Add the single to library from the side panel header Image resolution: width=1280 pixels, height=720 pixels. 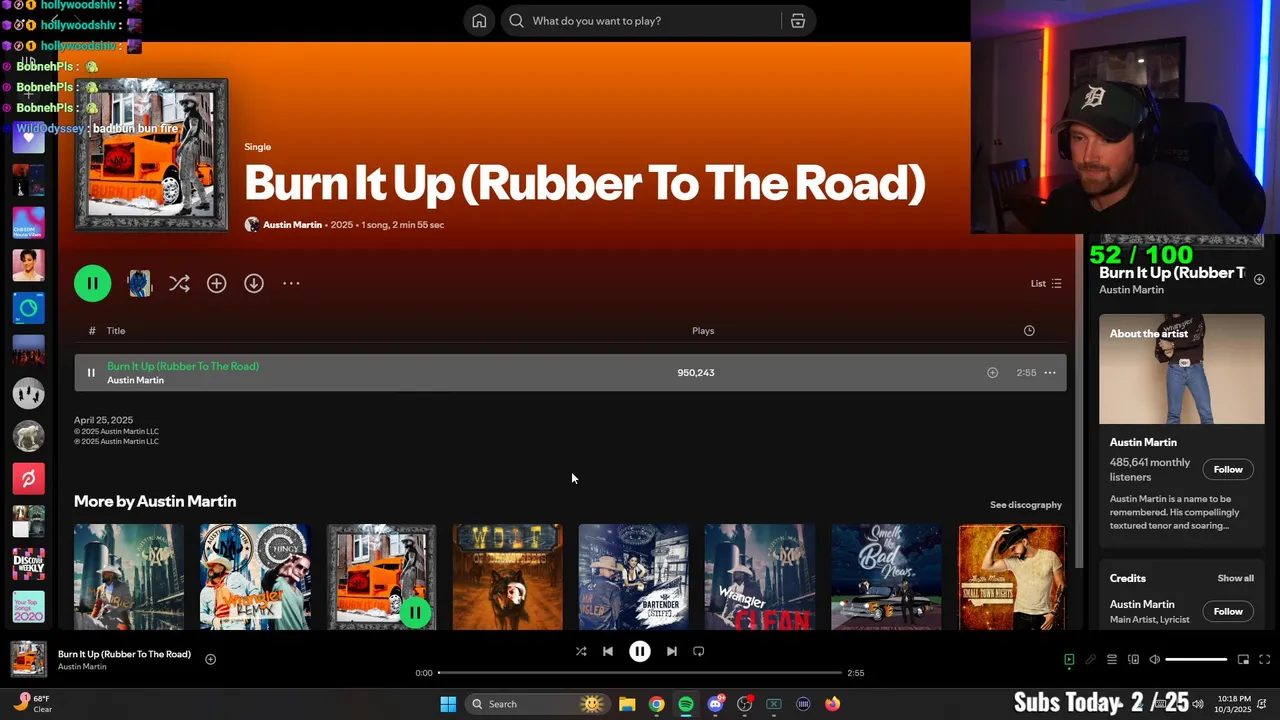pyautogui.click(x=1259, y=279)
